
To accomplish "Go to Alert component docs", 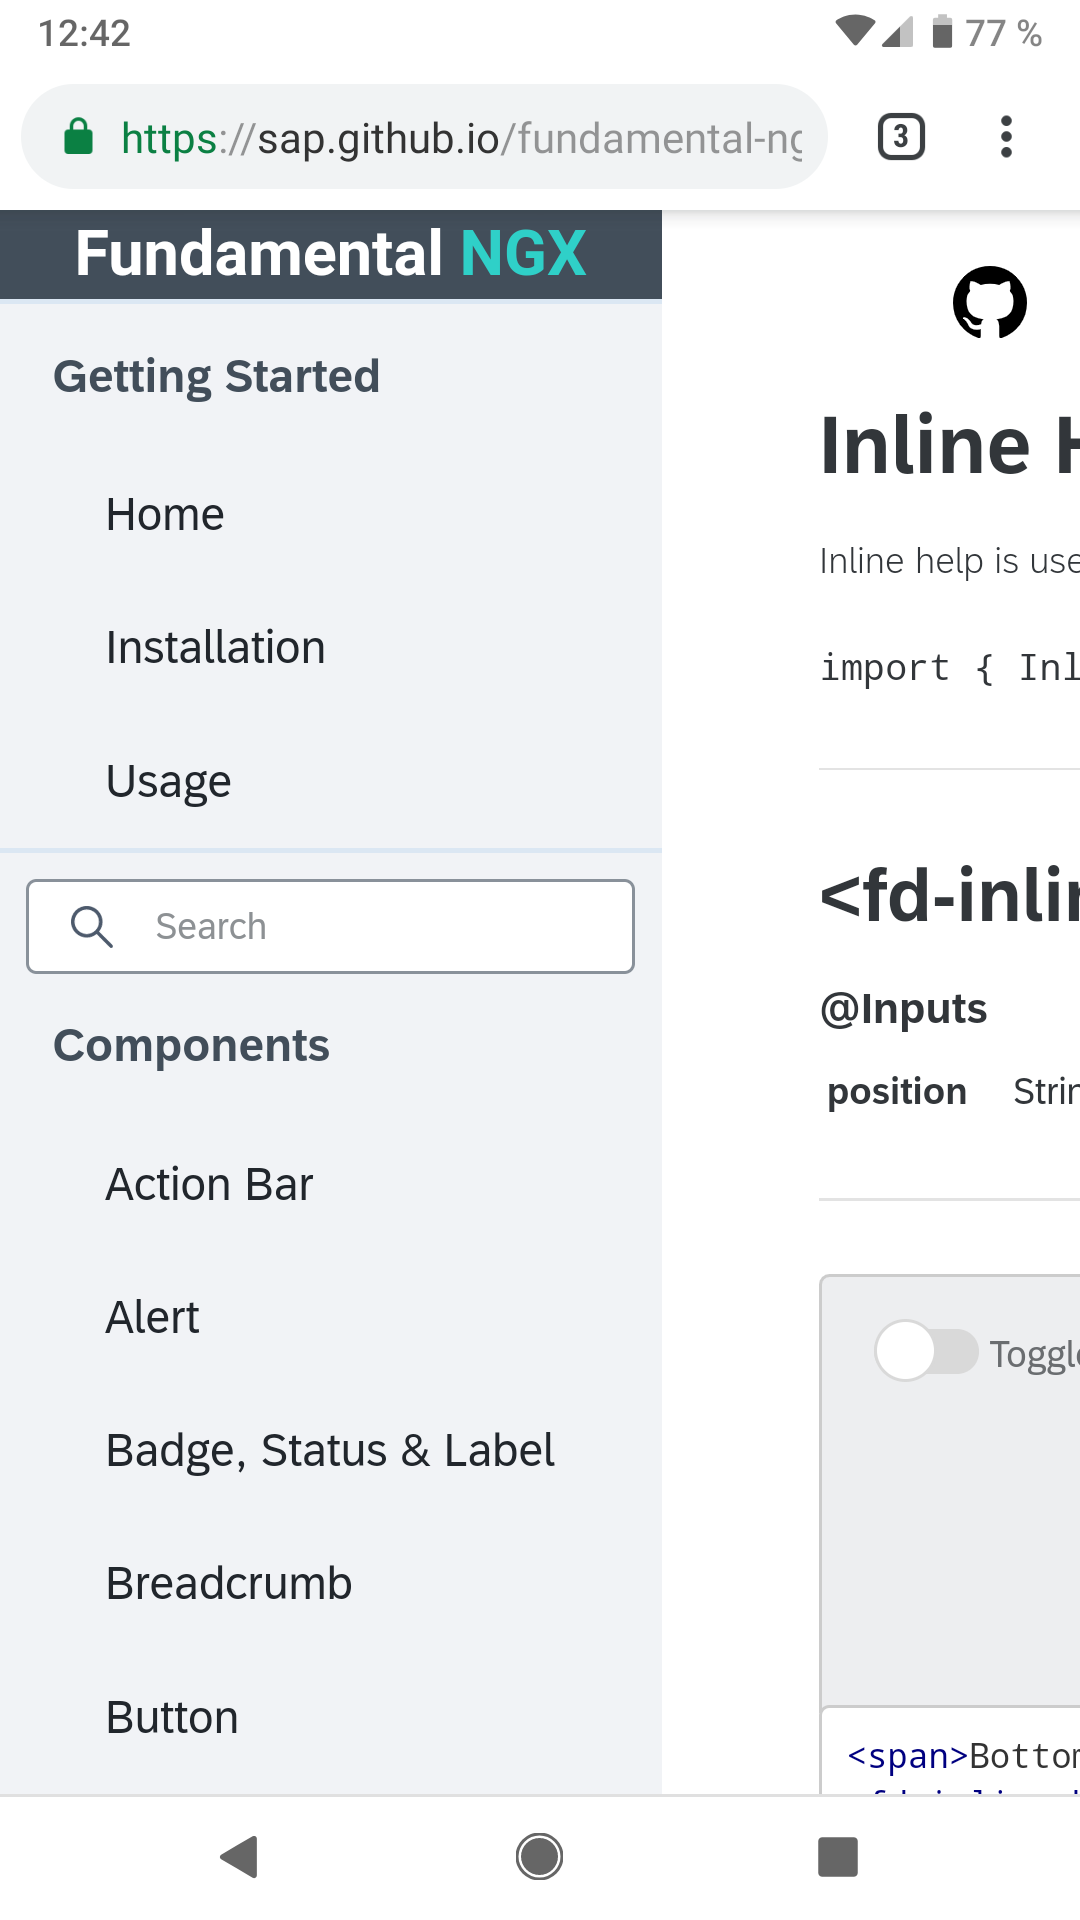I will coord(153,1317).
